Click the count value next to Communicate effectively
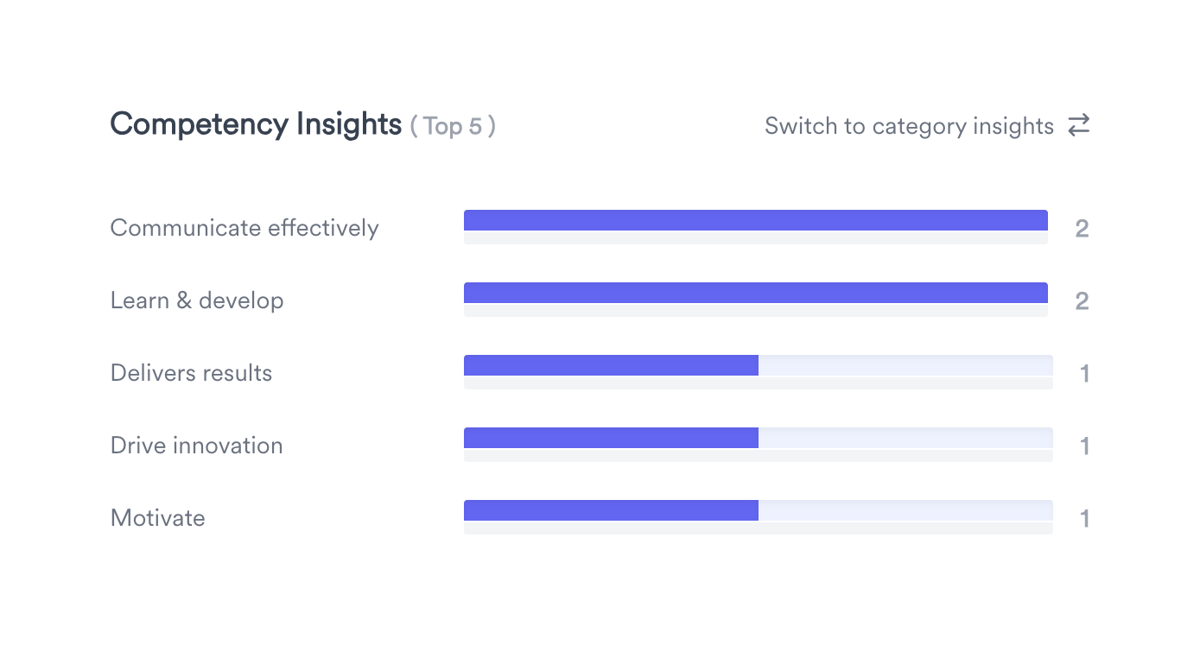Screen dimensions: 1200x645 pos(1082,228)
